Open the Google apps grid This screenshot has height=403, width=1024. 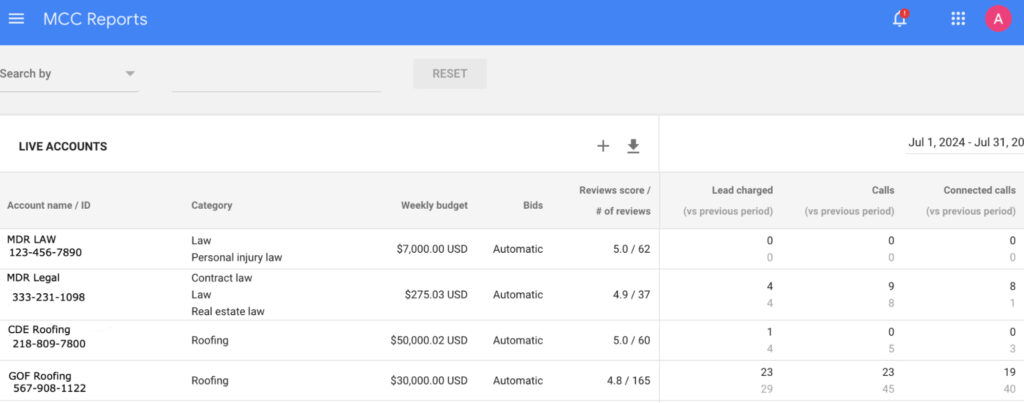[x=958, y=19]
